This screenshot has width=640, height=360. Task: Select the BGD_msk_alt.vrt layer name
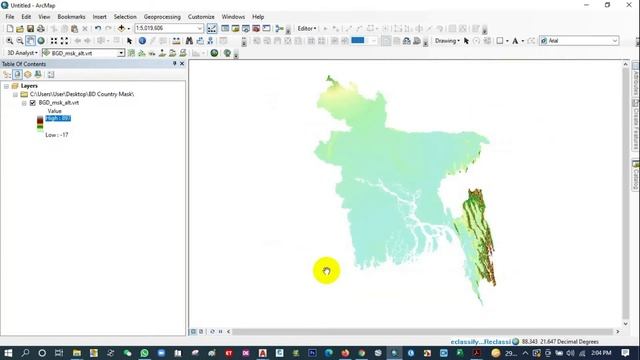pos(59,103)
